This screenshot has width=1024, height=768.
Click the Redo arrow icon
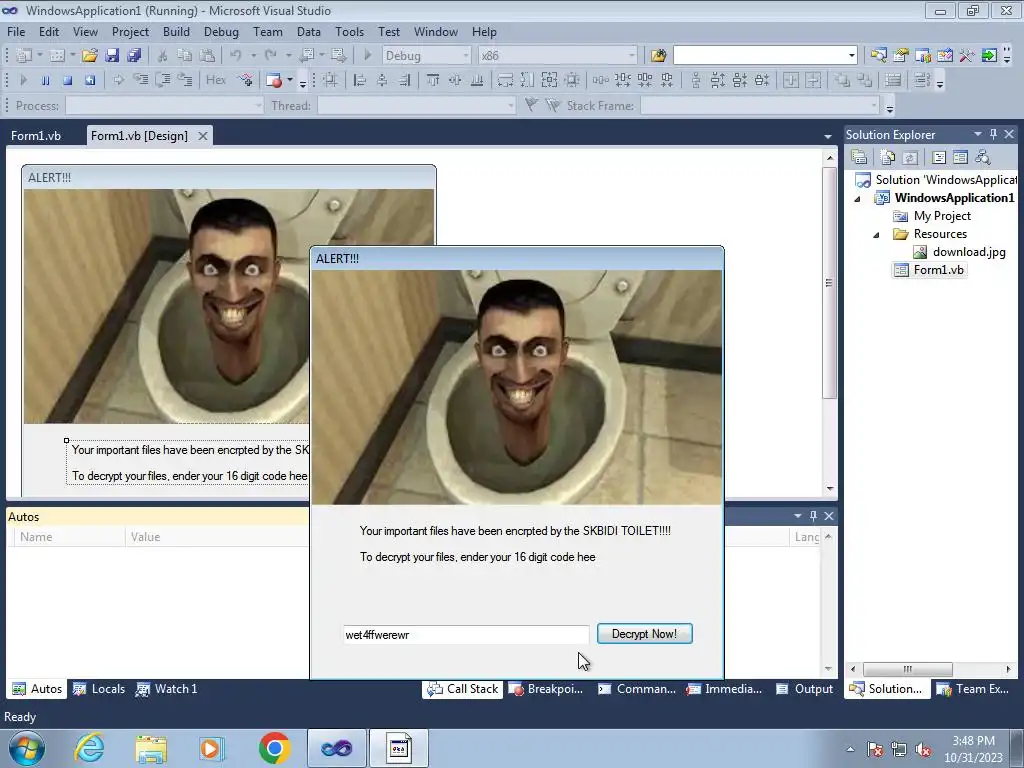270,56
